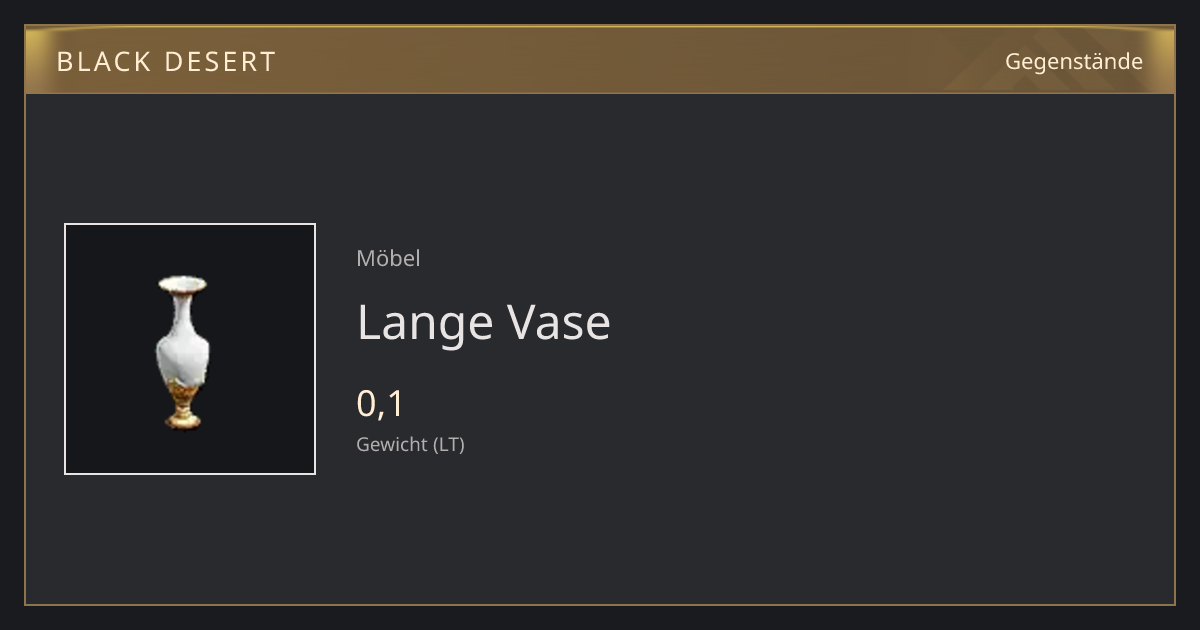The height and width of the screenshot is (630, 1200).
Task: Open the Gegenstände link in header
Action: click(x=1073, y=61)
